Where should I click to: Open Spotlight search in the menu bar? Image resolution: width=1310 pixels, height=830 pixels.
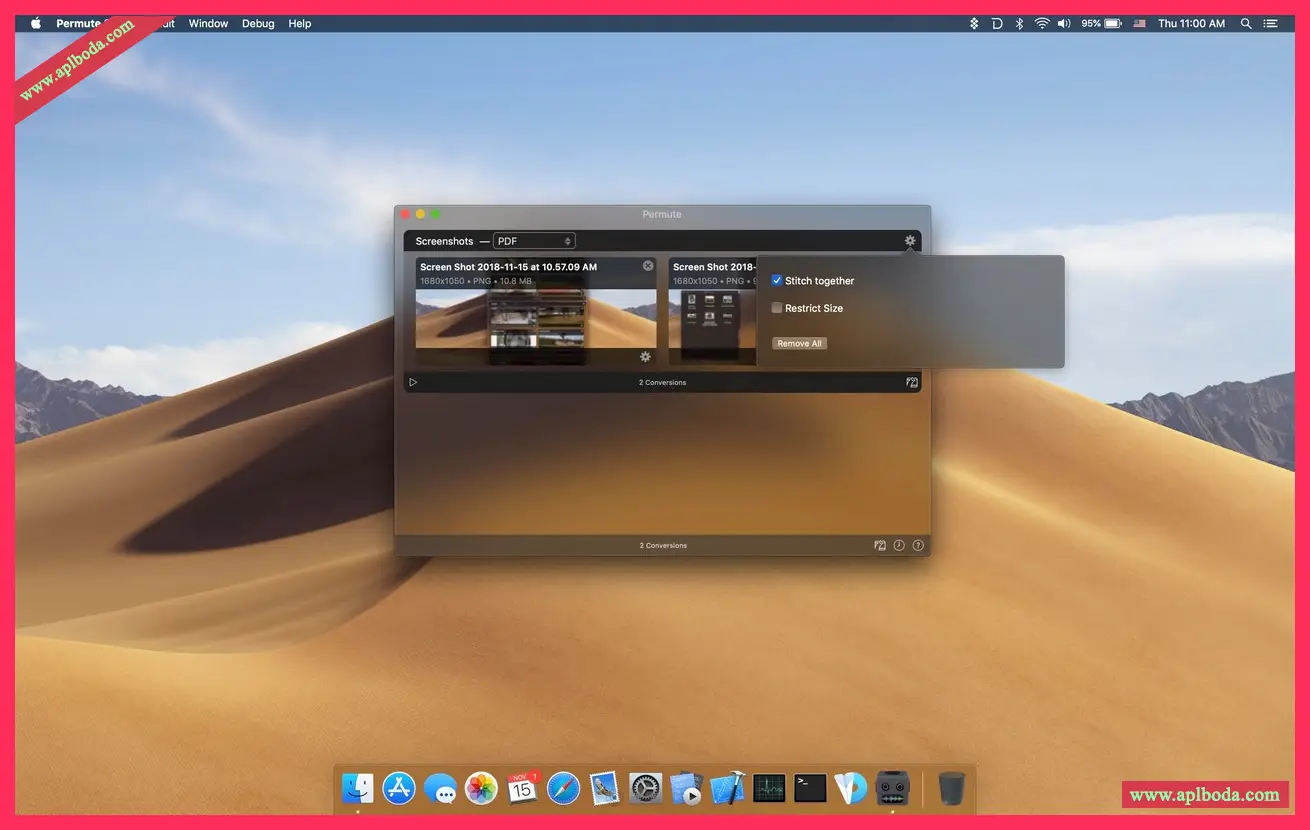click(1246, 23)
